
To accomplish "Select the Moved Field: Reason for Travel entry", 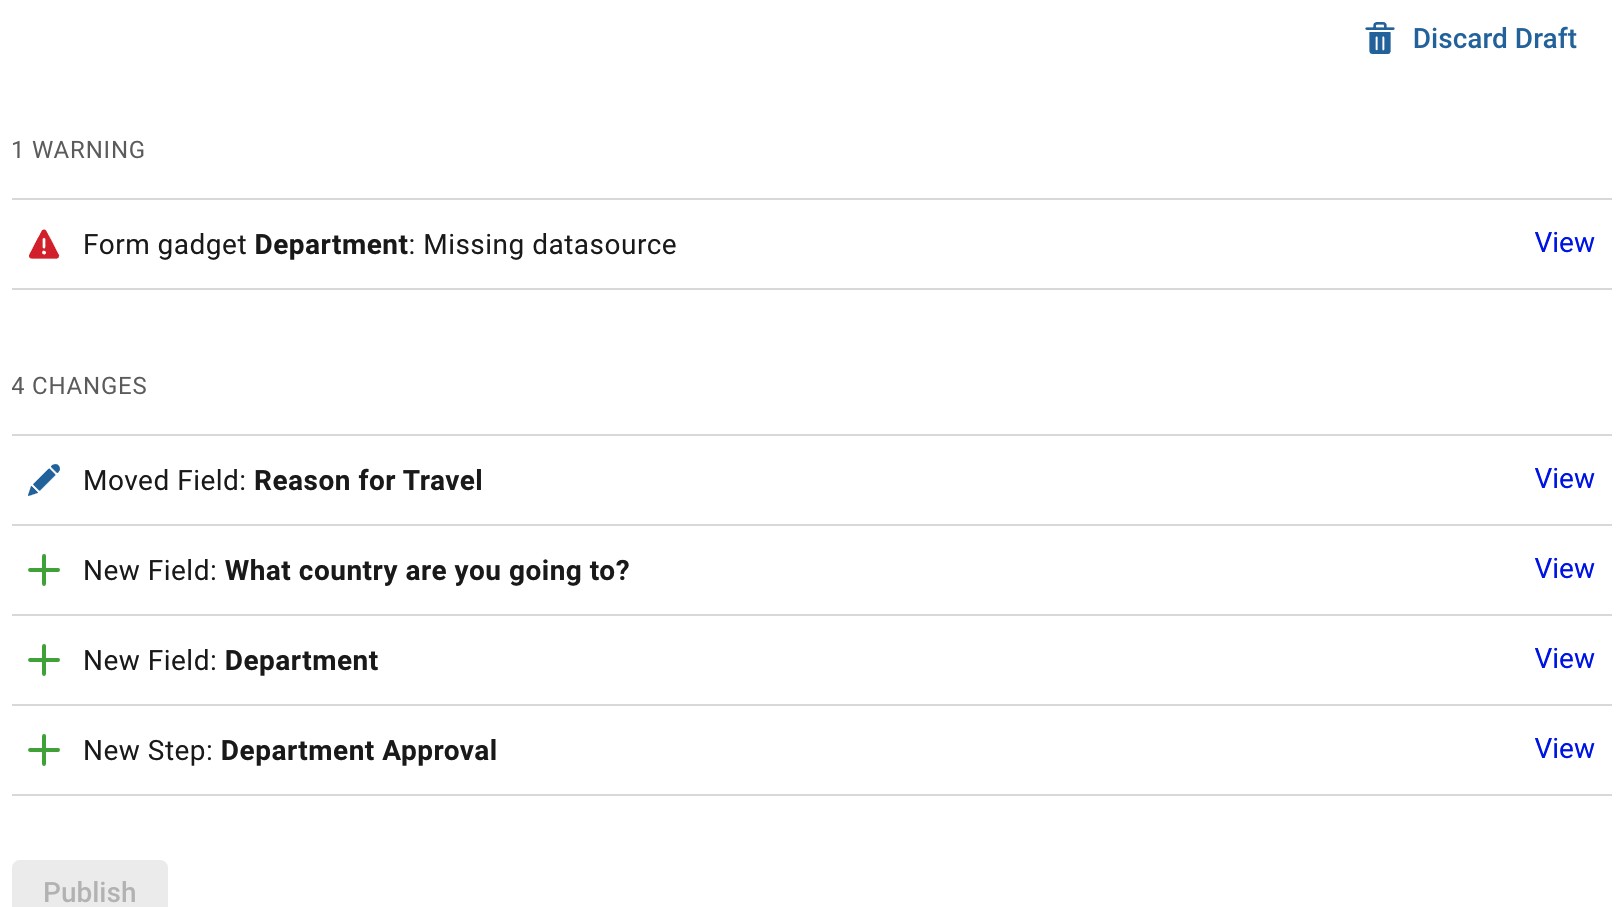I will pos(283,481).
